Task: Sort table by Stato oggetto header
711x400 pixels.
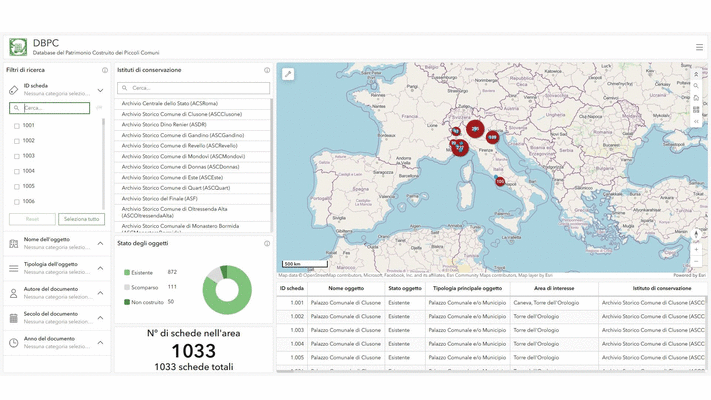Action: 405,288
